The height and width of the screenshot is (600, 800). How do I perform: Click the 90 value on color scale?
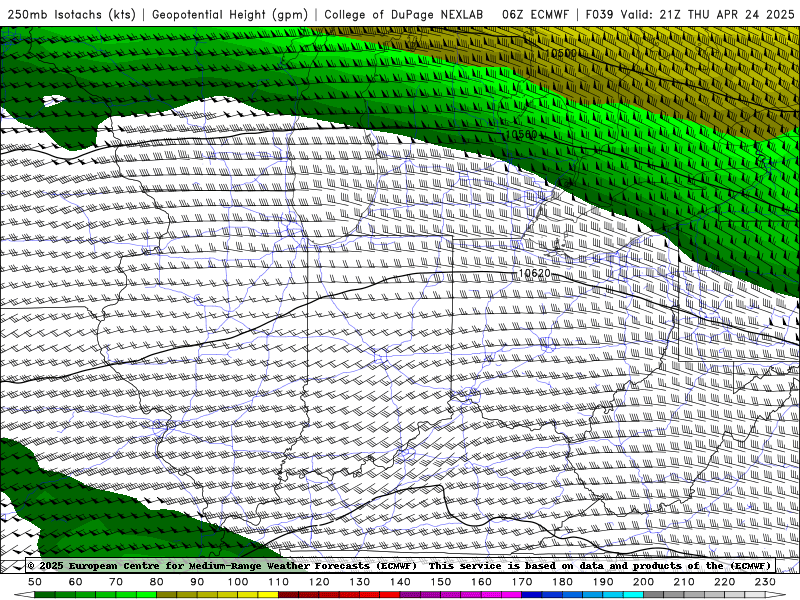(197, 582)
